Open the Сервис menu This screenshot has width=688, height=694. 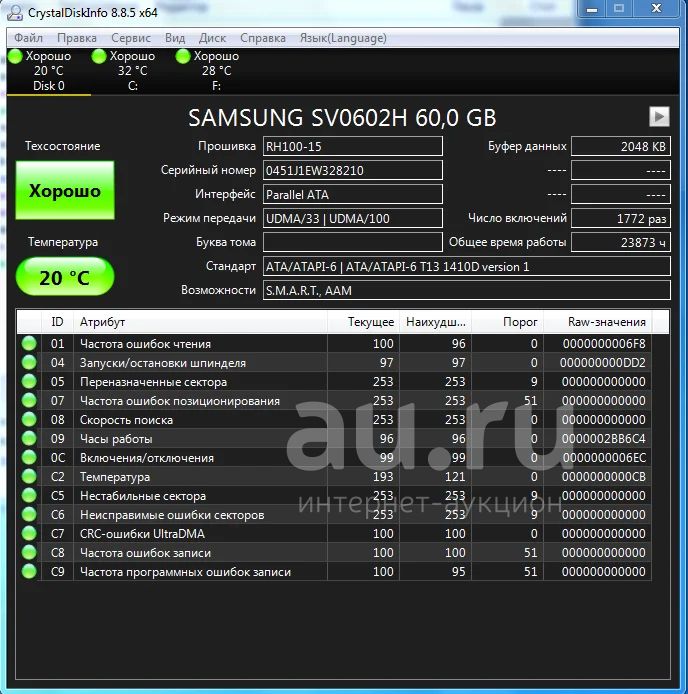[x=131, y=38]
